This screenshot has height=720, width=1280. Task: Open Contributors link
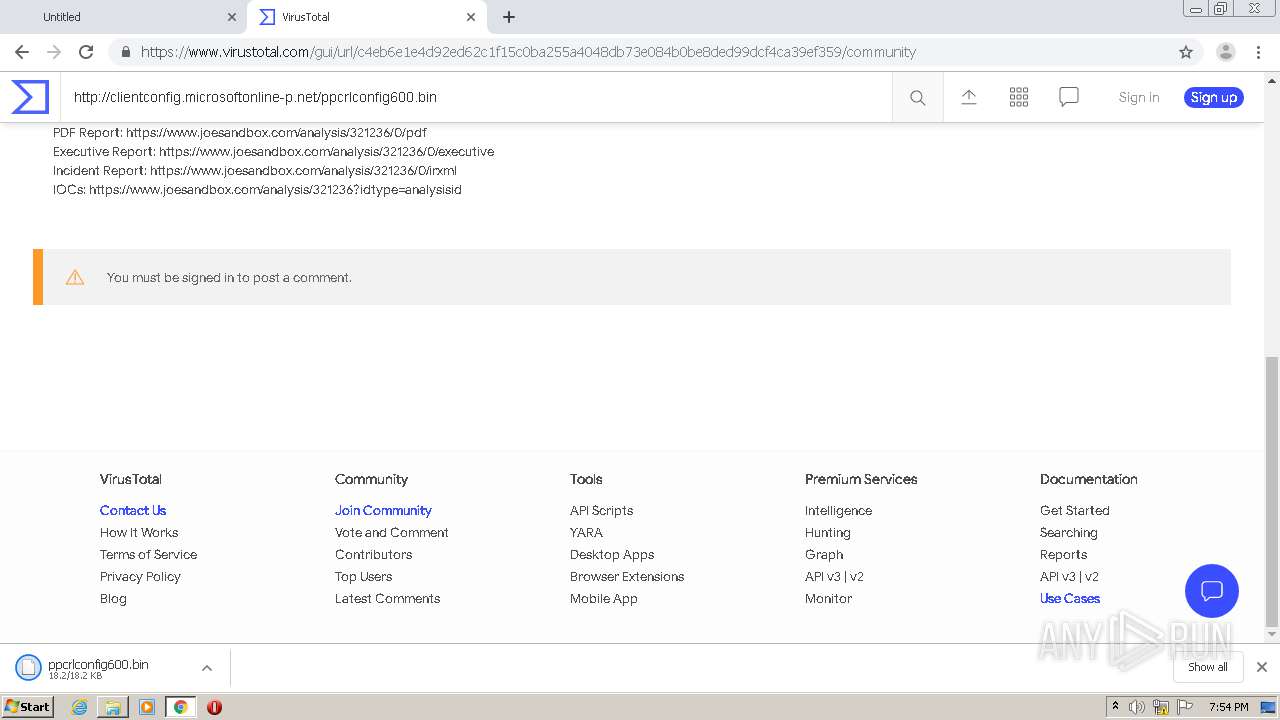373,554
